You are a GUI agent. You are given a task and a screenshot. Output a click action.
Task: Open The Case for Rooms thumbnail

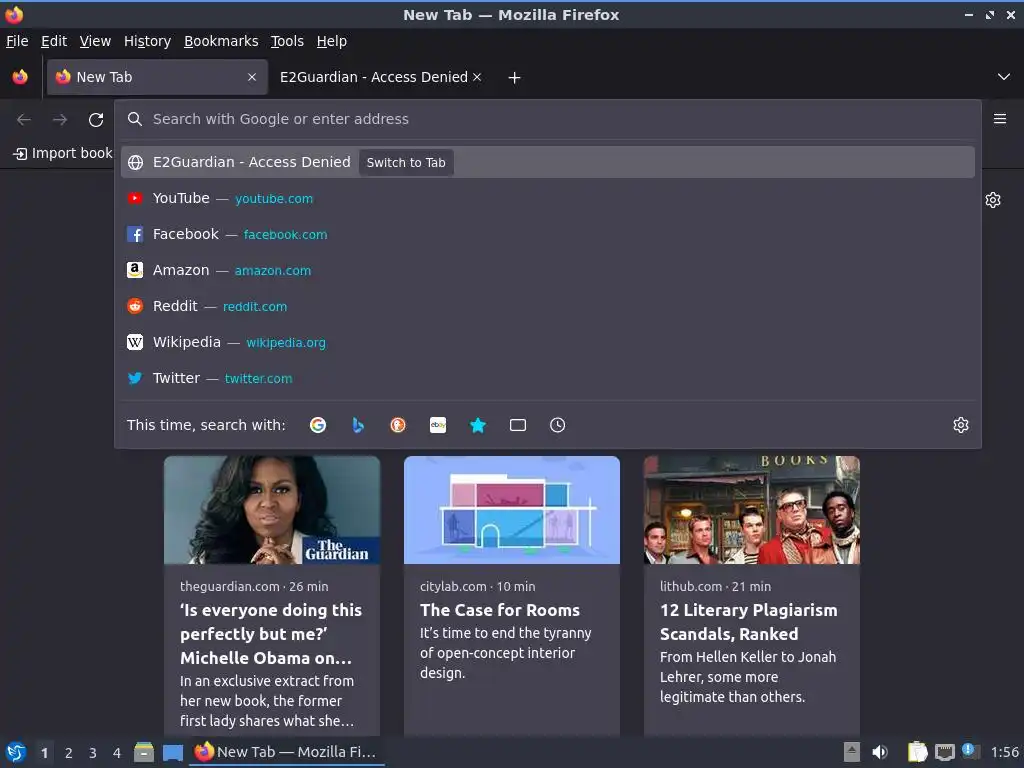click(x=512, y=510)
